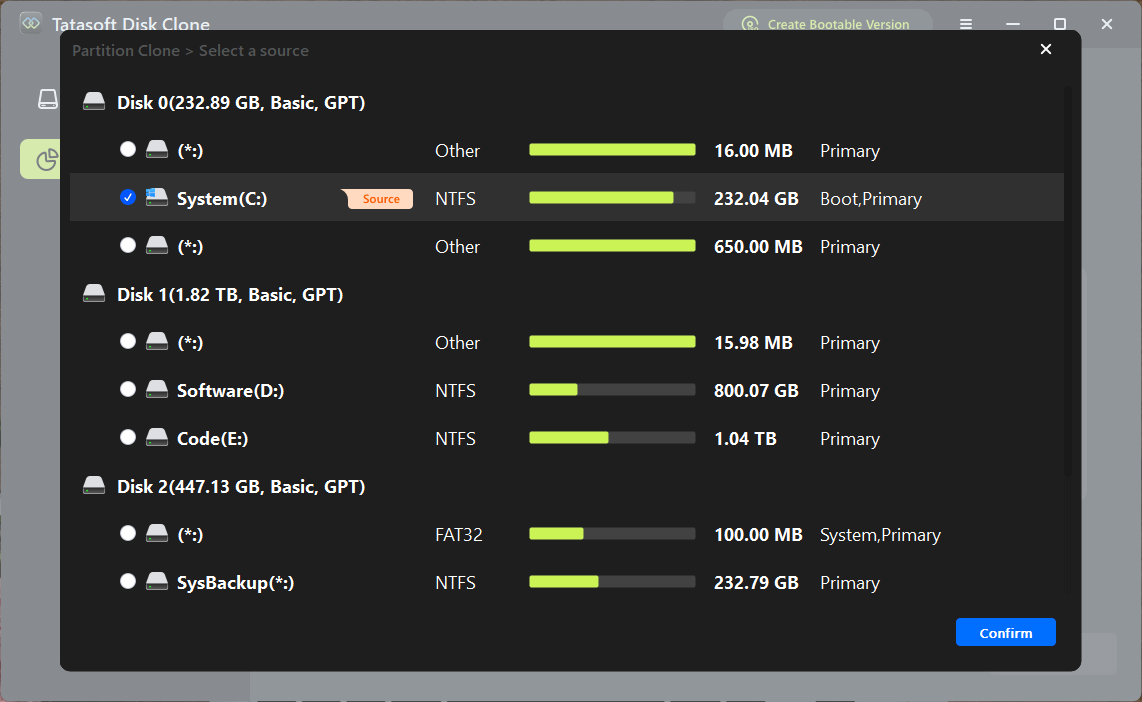Click the orange Source badge

click(378, 198)
